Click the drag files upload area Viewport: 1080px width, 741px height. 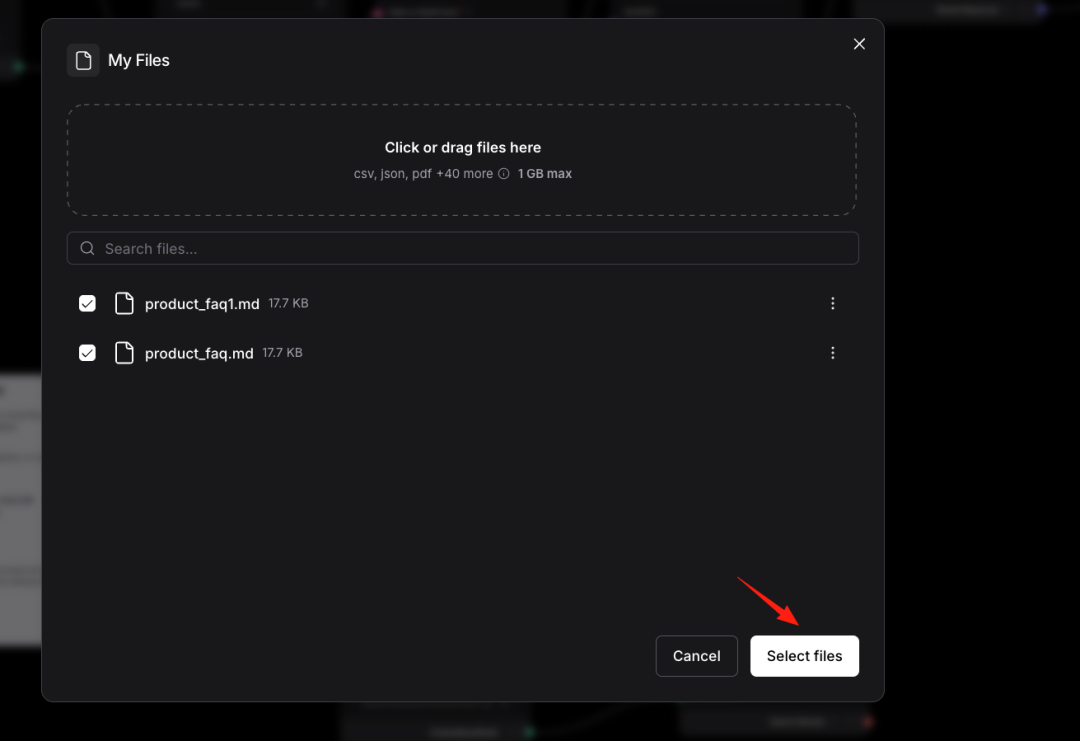(461, 160)
